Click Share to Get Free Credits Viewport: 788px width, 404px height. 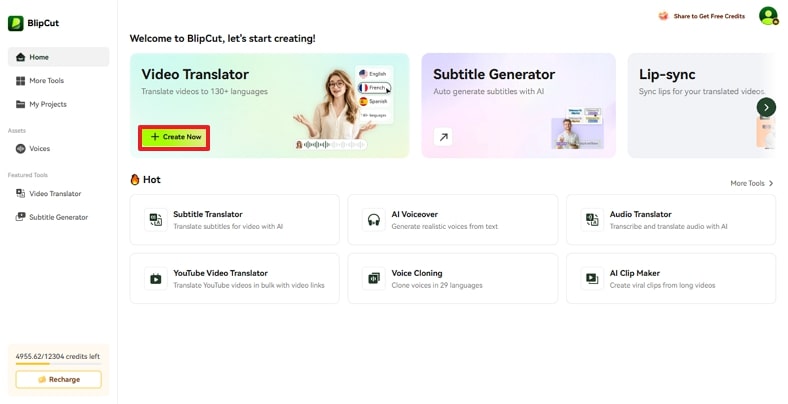(709, 16)
